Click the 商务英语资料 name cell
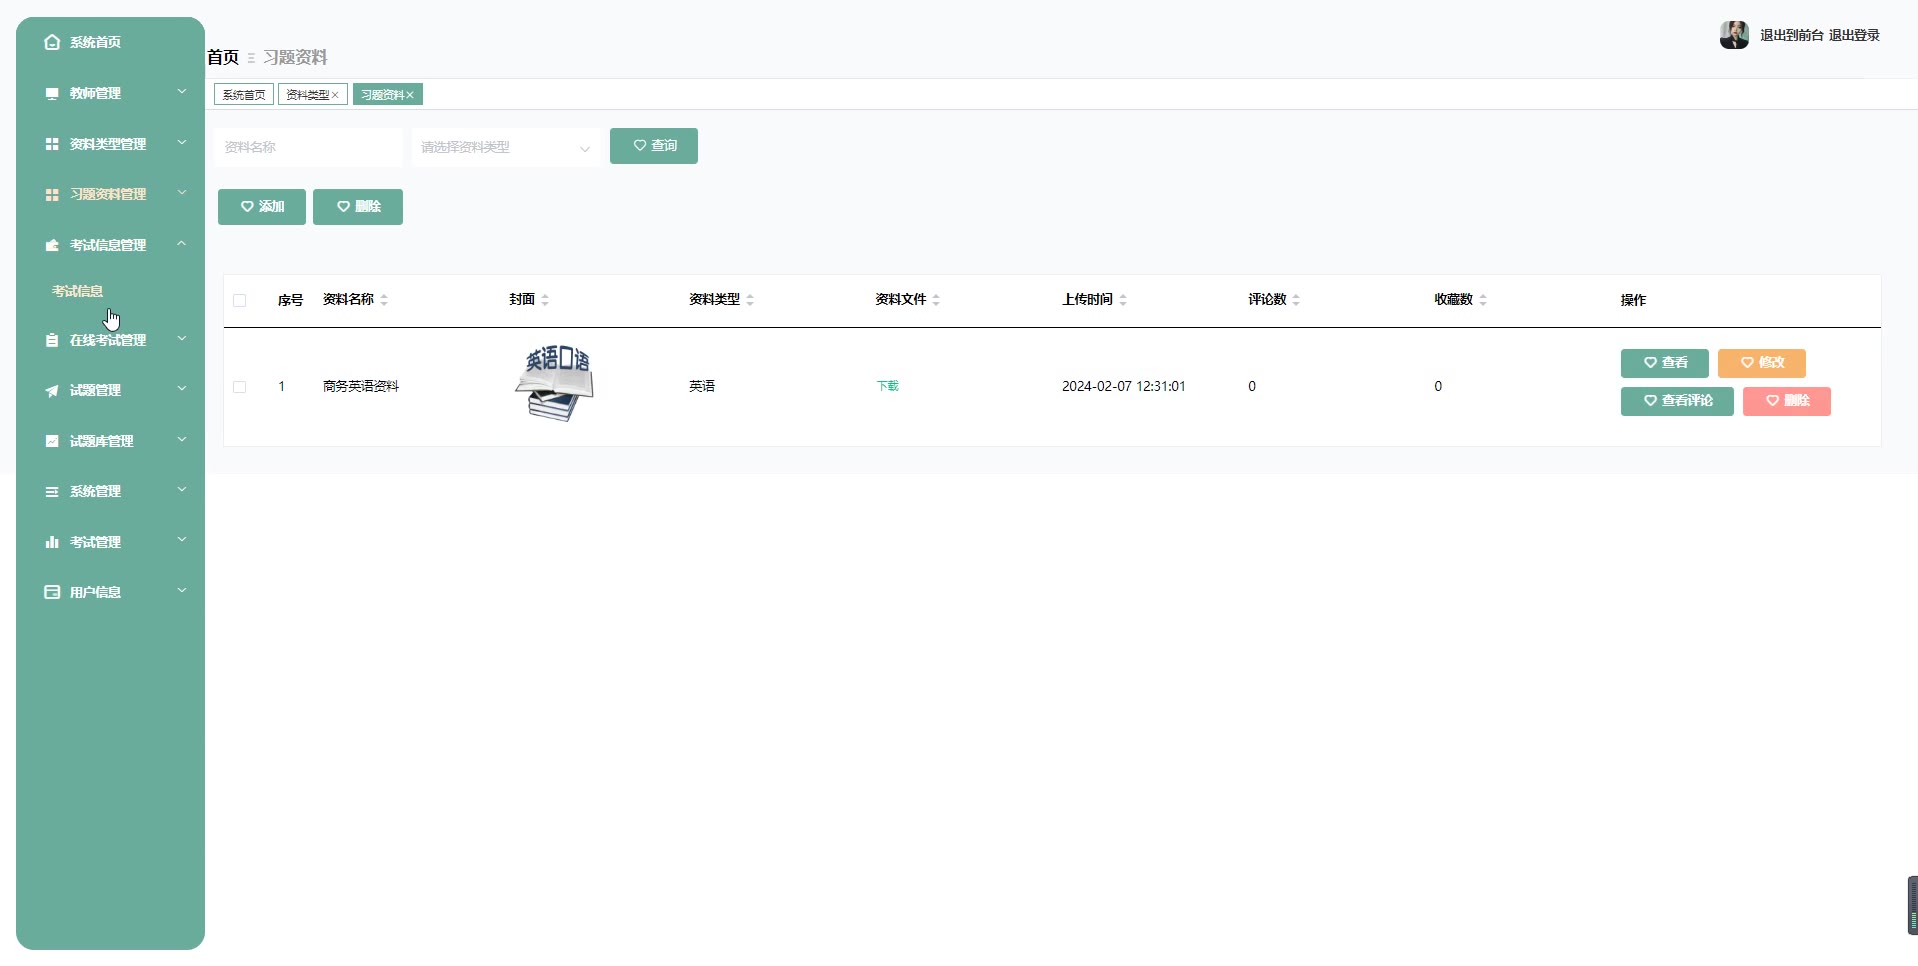The width and height of the screenshot is (1918, 966). pos(361,386)
